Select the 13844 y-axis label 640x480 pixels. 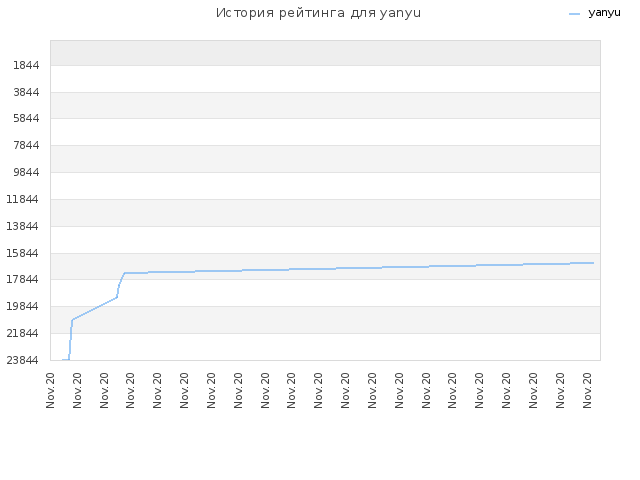[x=22, y=226]
